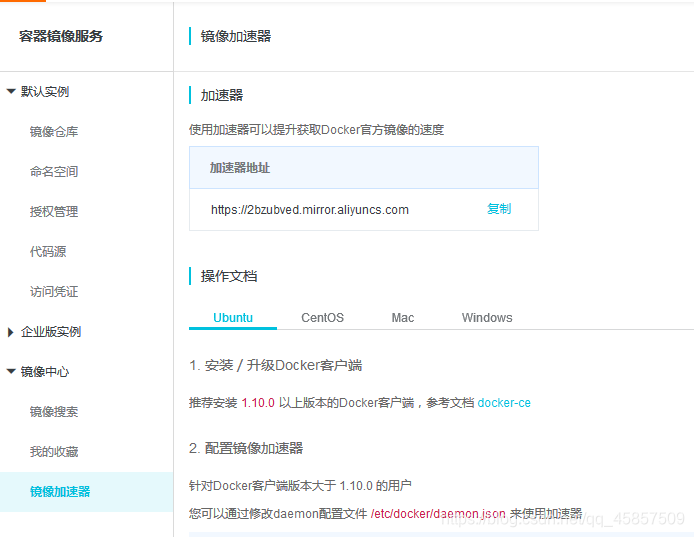Screen dimensions: 694x537
Task: Click the /etc/docker/daemon.json path text
Action: 438,514
